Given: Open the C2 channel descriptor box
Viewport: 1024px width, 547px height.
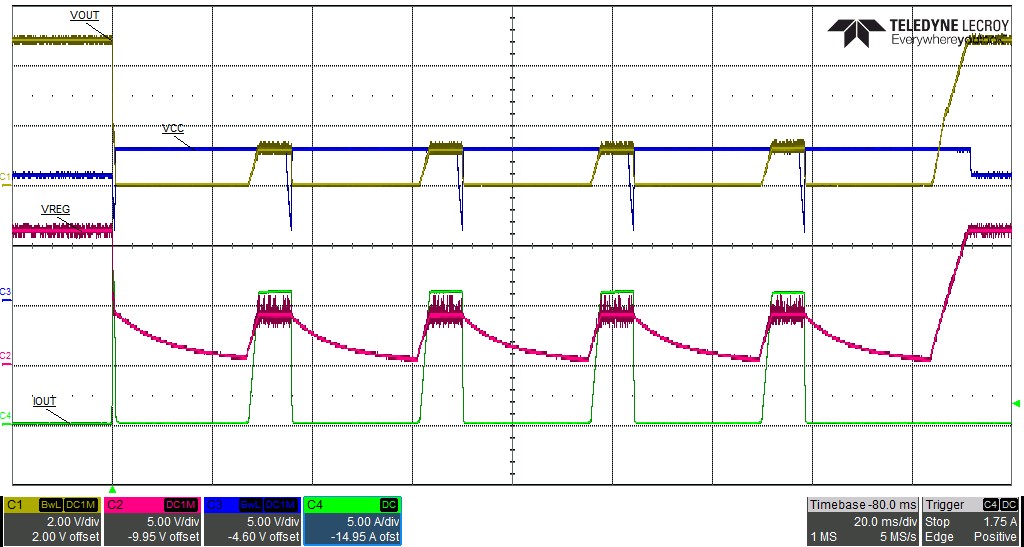Looking at the screenshot, I should (x=151, y=520).
